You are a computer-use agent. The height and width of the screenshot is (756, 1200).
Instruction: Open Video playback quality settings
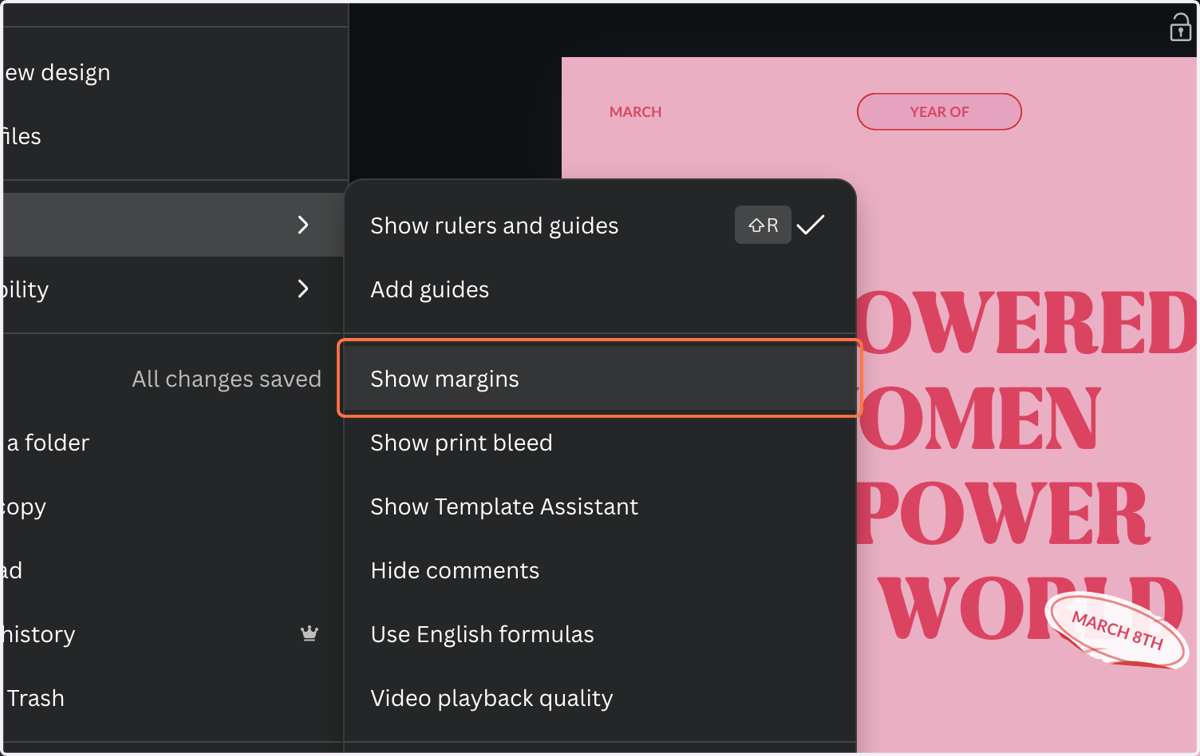point(600,698)
